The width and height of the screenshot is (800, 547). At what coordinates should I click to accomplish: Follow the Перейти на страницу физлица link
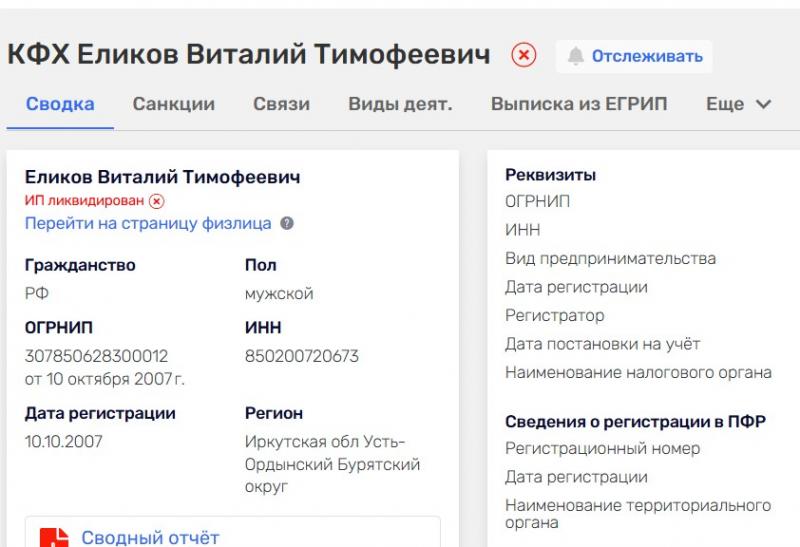148,223
